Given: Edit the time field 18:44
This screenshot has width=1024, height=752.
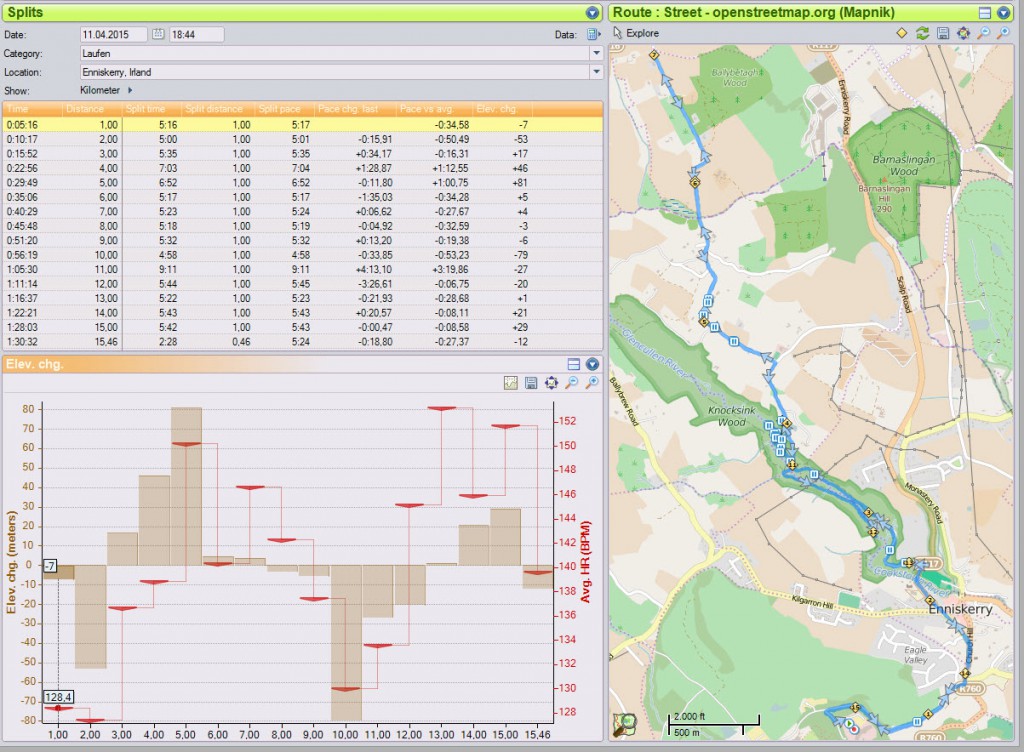Looking at the screenshot, I should tap(197, 35).
